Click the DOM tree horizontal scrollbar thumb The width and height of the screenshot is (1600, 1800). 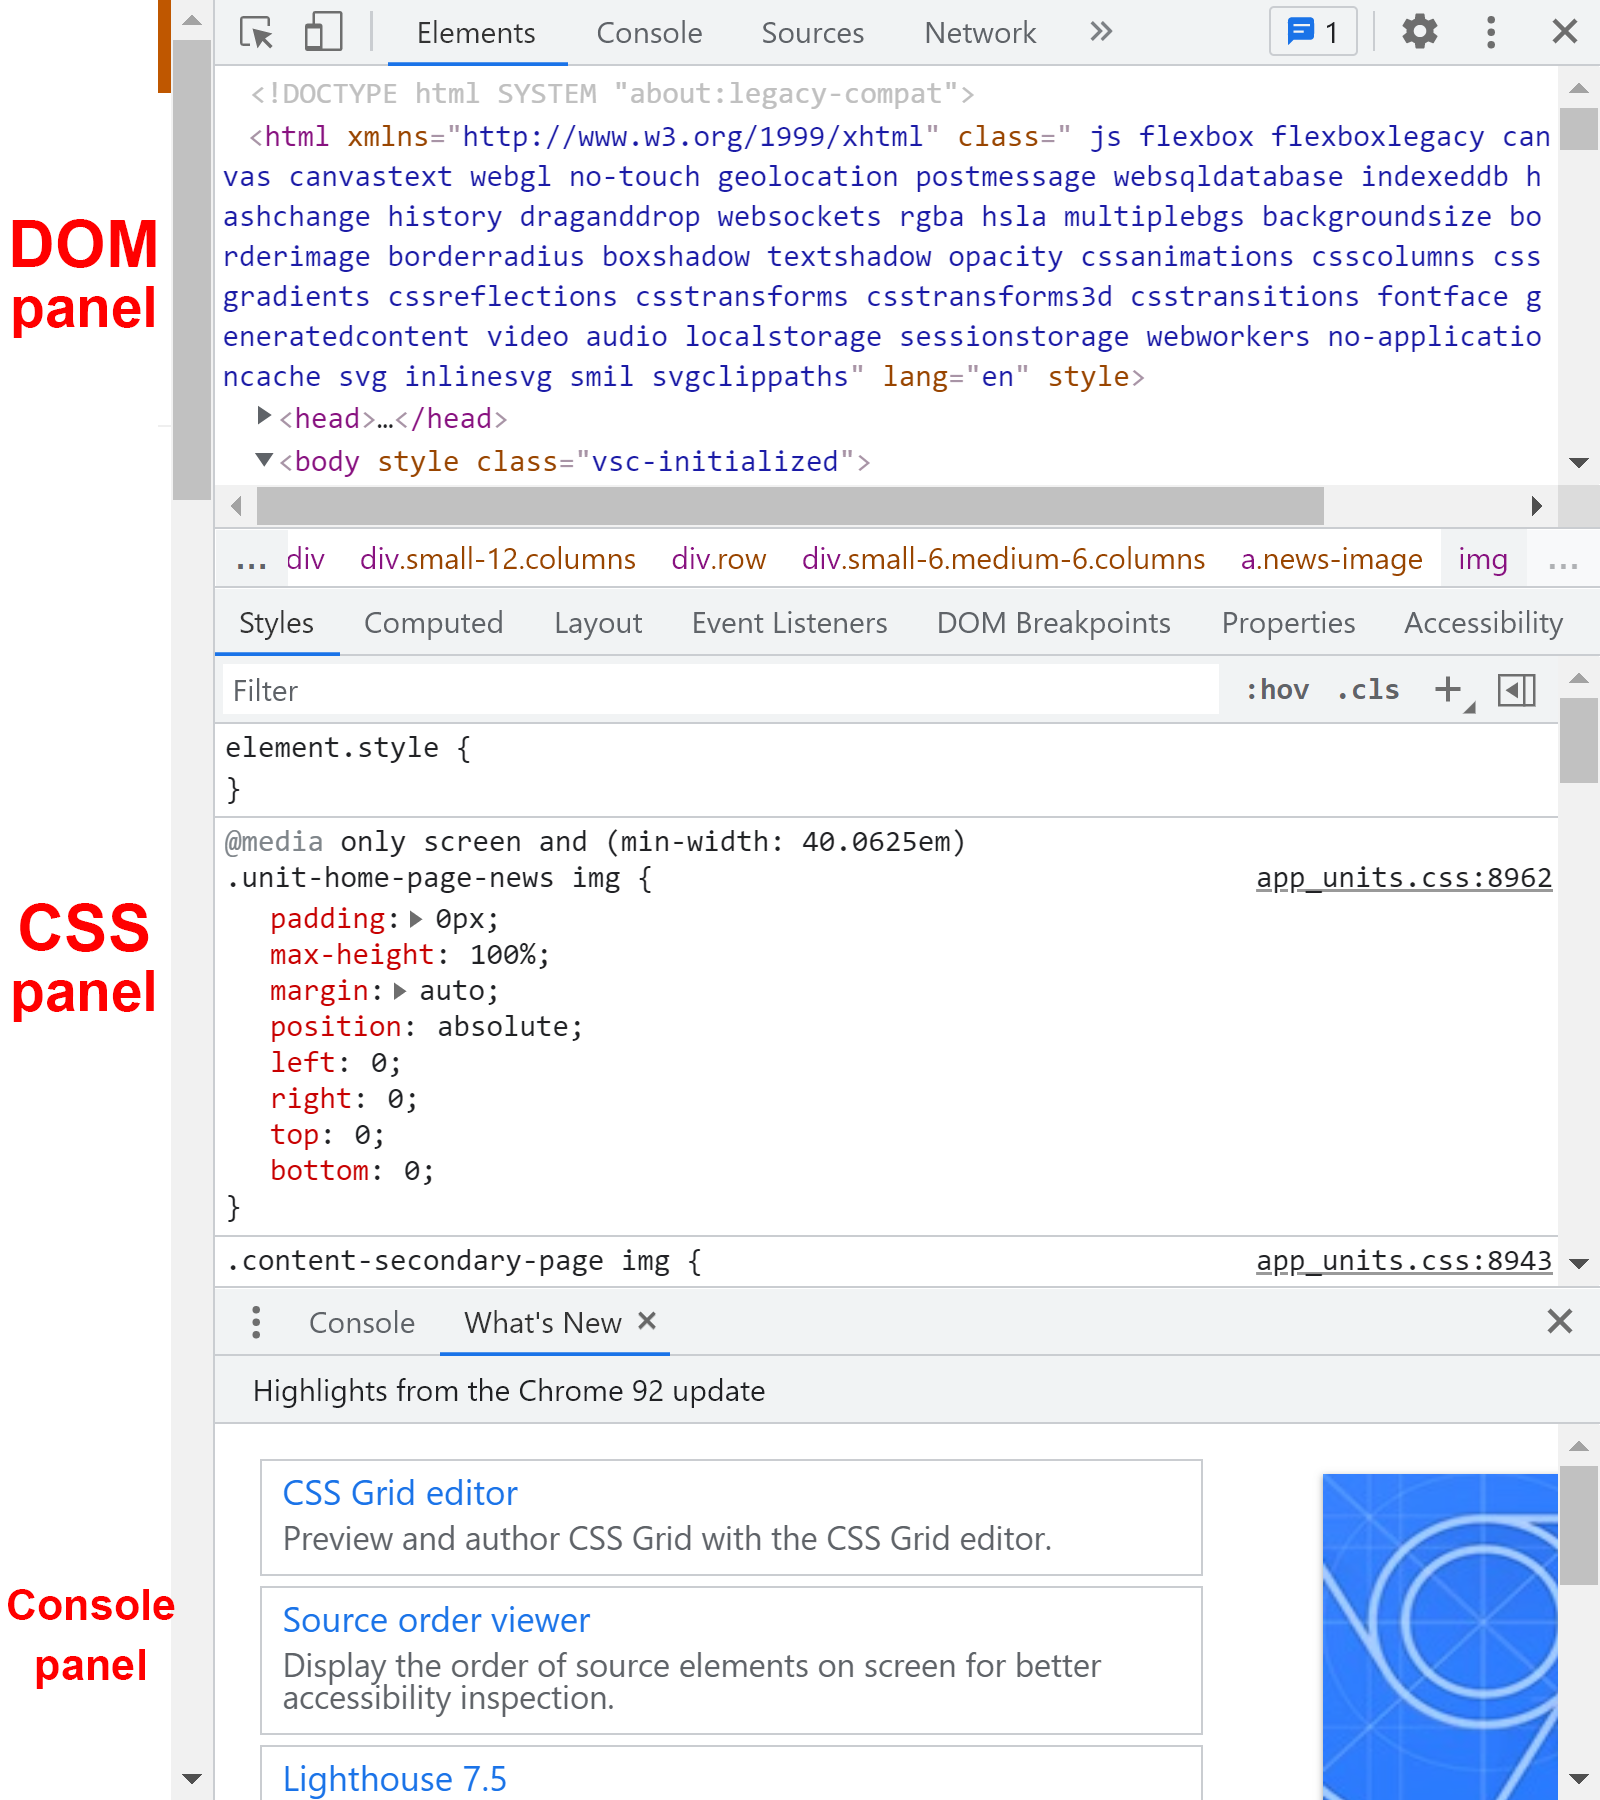(790, 506)
